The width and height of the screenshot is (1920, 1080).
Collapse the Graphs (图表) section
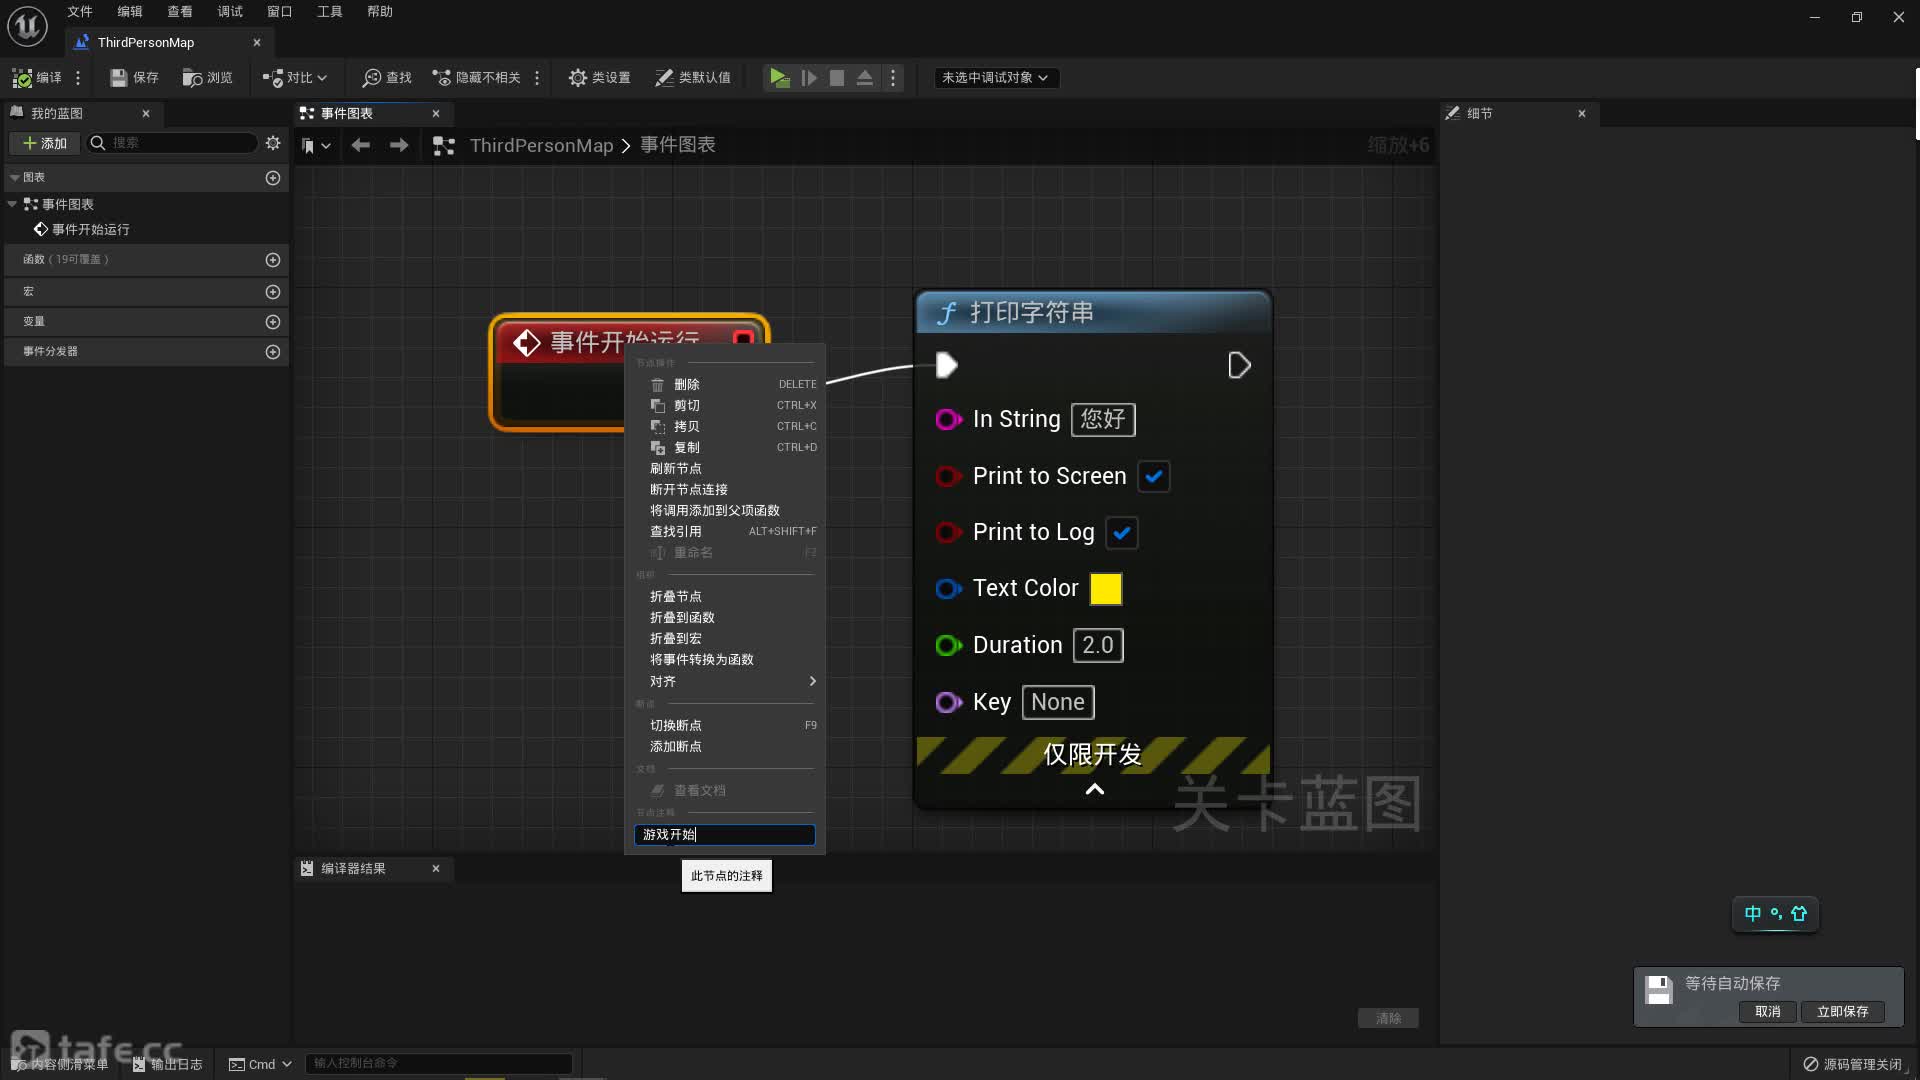(x=14, y=178)
